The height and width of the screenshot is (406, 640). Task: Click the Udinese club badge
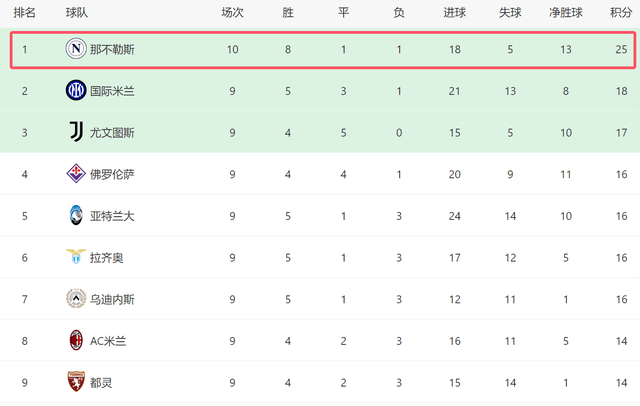[76, 298]
